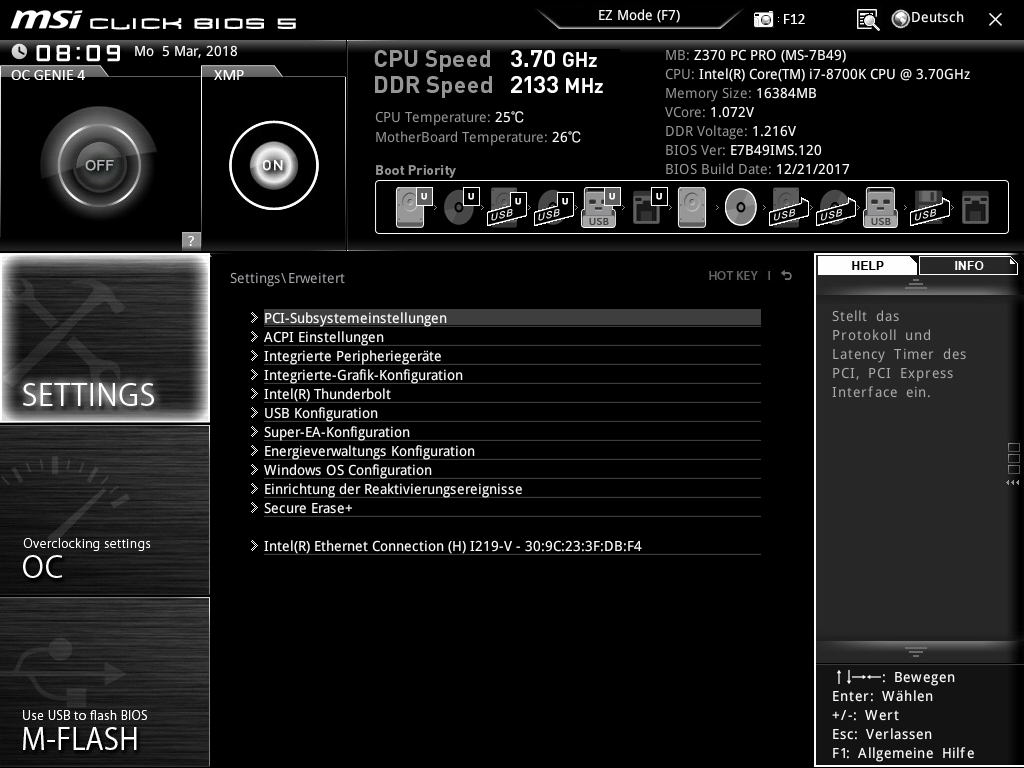Select legacy hard disk boot icon without U badge
1024x768 pixels.
692,207
